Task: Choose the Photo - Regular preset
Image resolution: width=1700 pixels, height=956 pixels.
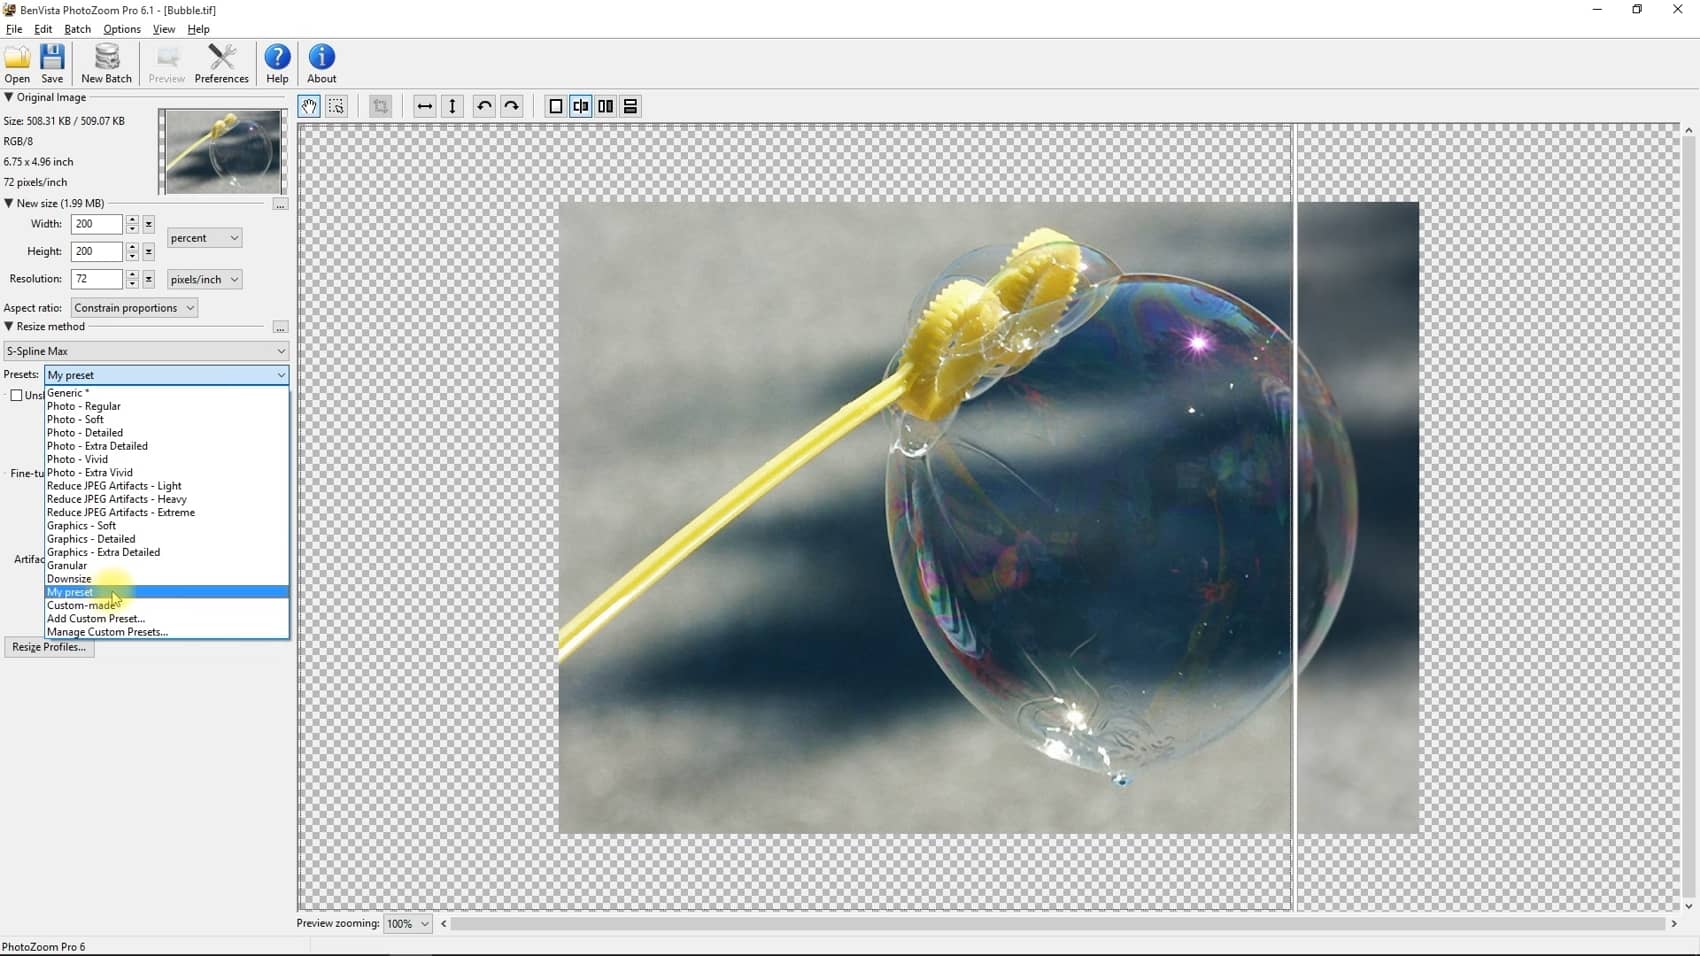Action: [x=167, y=406]
